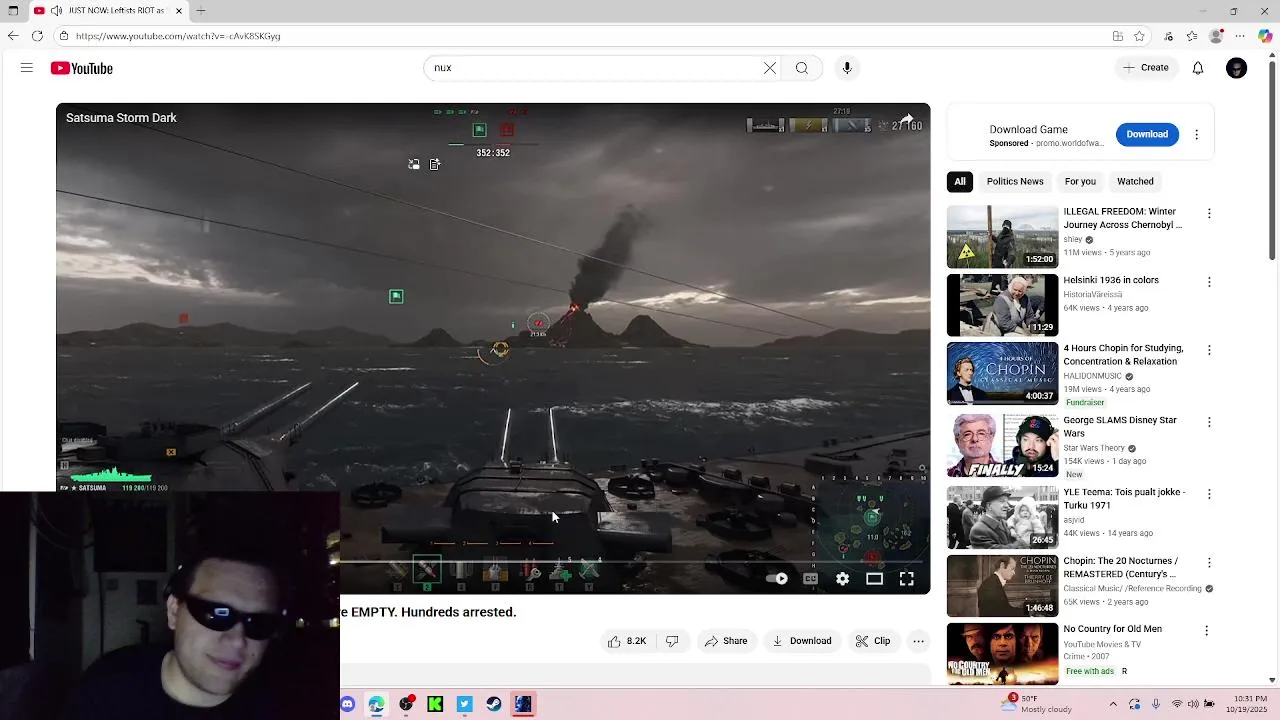
Task: Open menu for Helsinki 1936 in colors
Action: [1209, 282]
